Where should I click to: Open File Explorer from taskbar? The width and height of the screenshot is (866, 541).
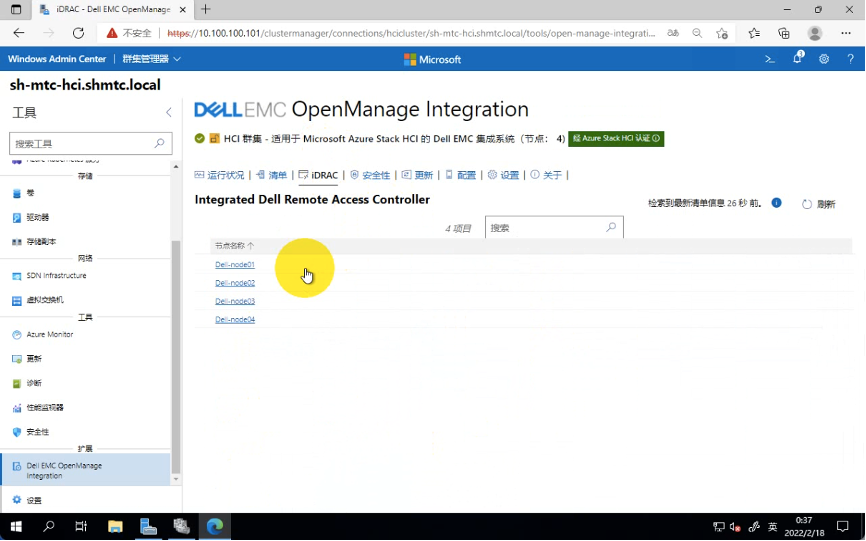coord(115,526)
